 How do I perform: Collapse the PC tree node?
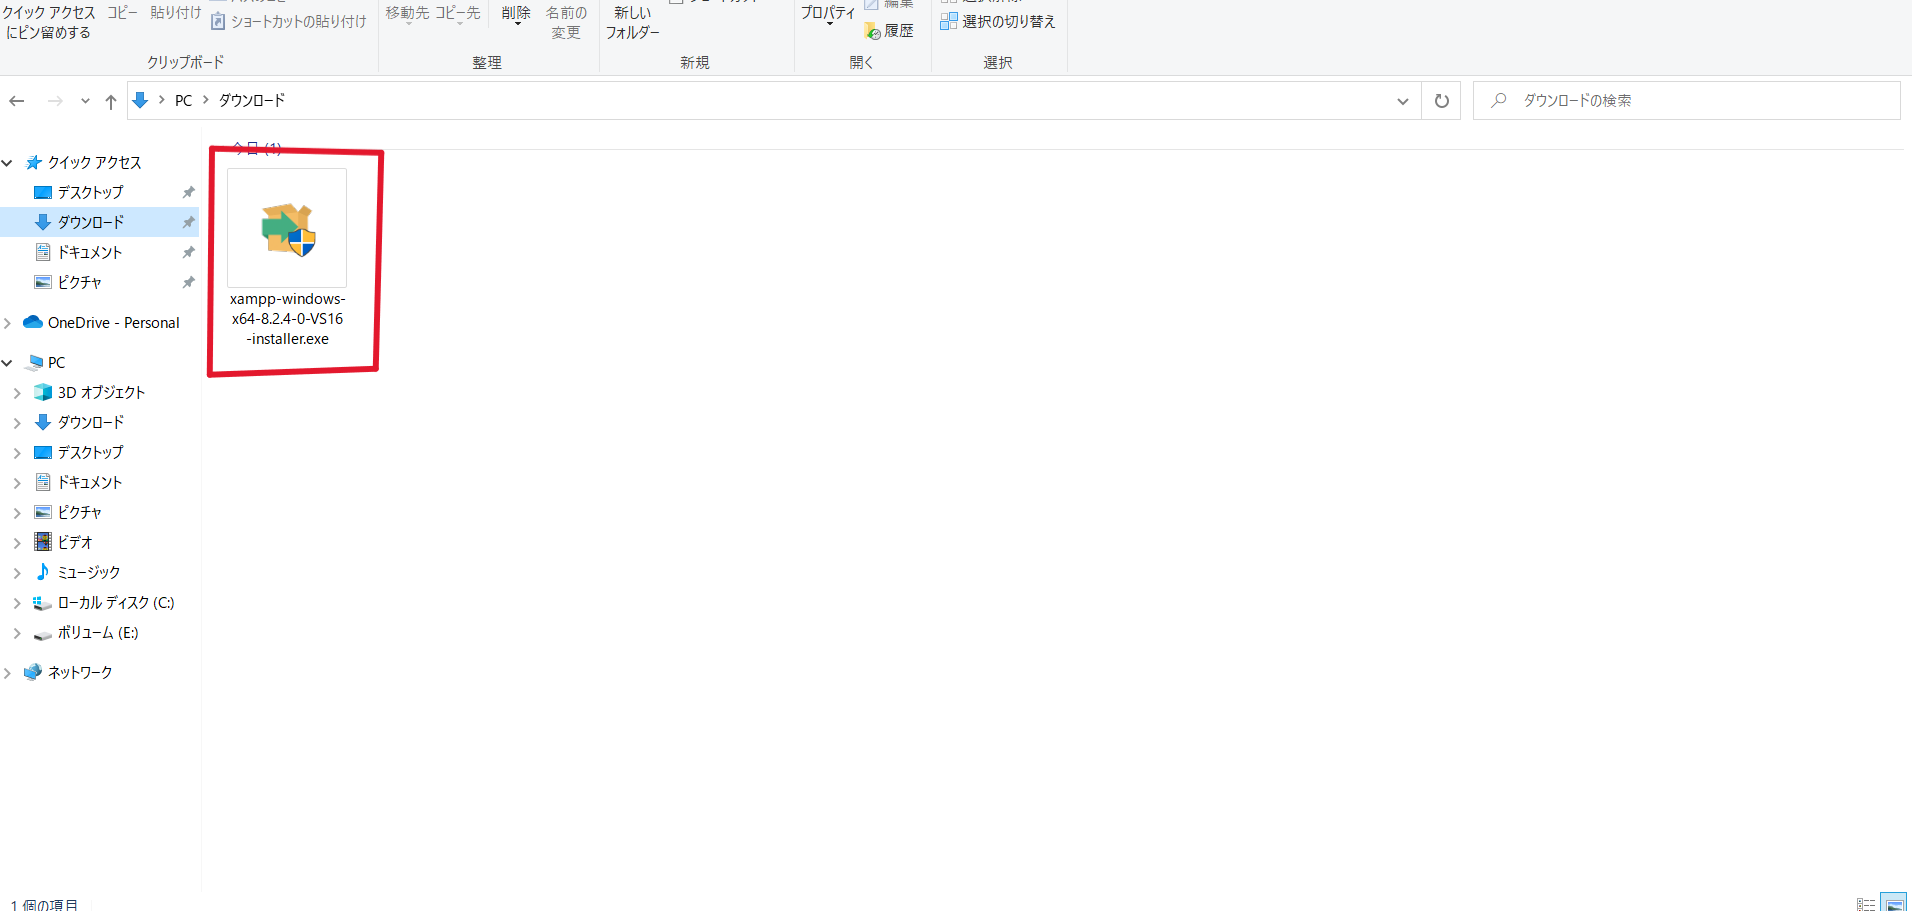(x=8, y=363)
